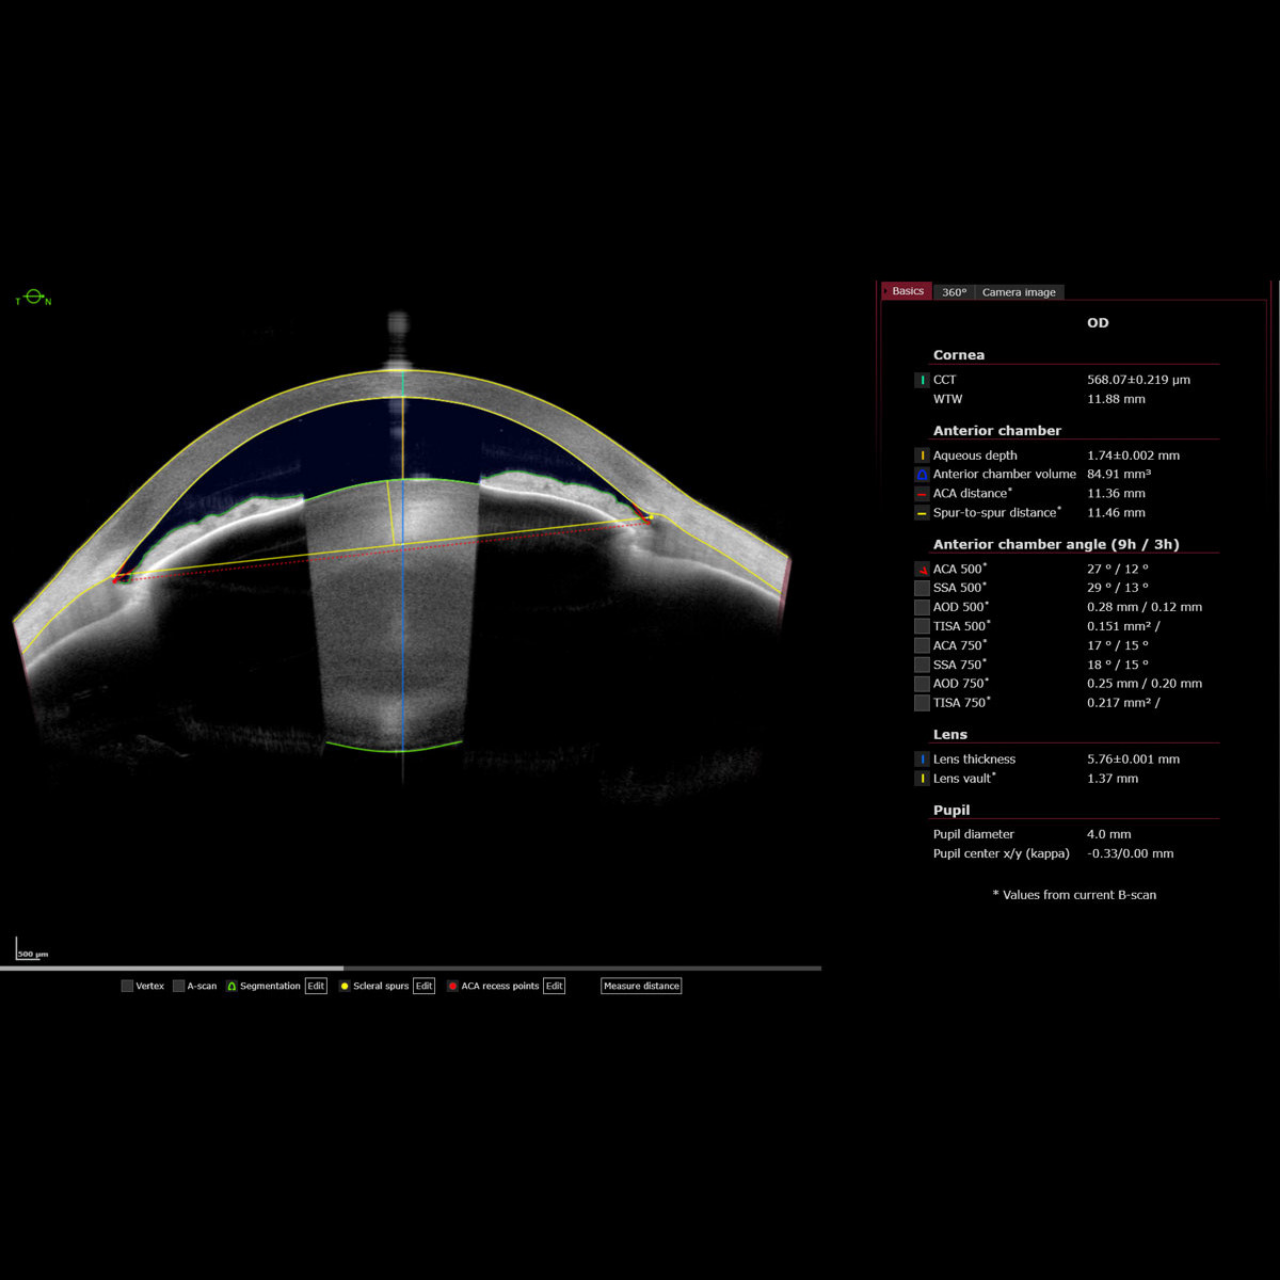Toggle the Aqueous depth overlay icon
The height and width of the screenshot is (1280, 1280).
922,455
